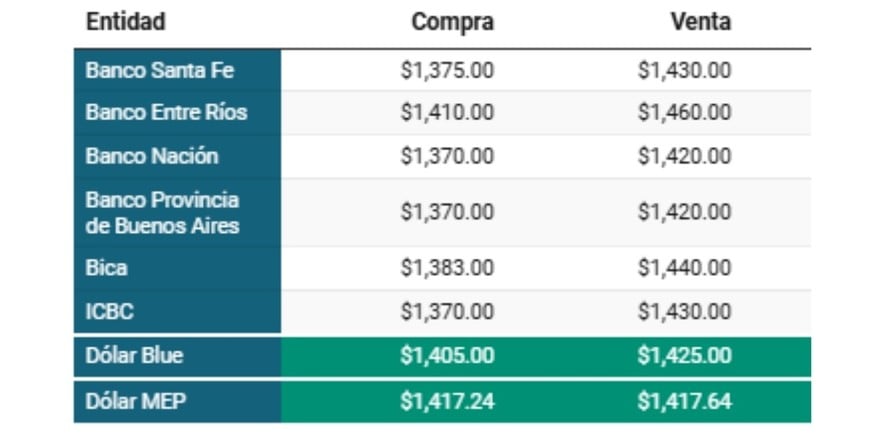
Task: Select the Banco Nación row label
Action: (152, 156)
